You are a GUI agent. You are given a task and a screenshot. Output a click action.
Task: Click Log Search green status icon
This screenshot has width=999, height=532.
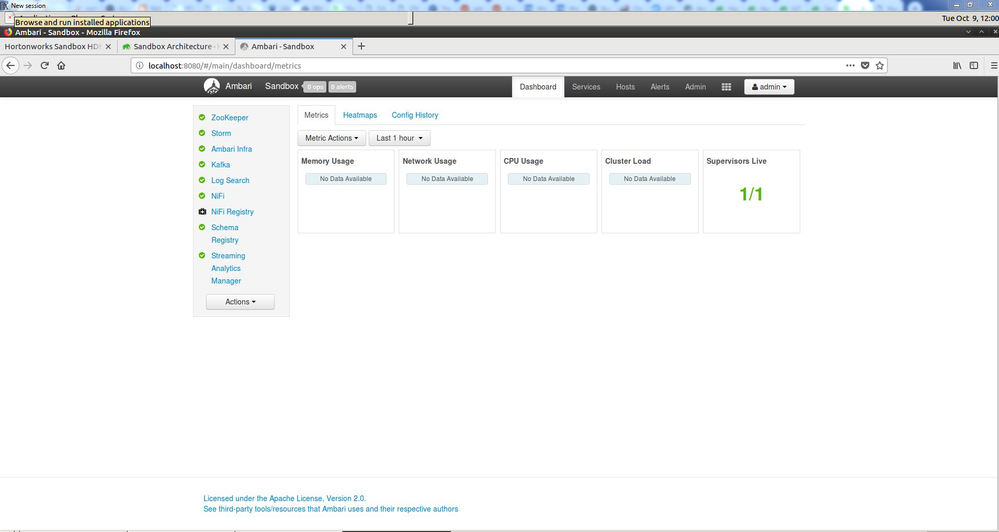pos(202,180)
